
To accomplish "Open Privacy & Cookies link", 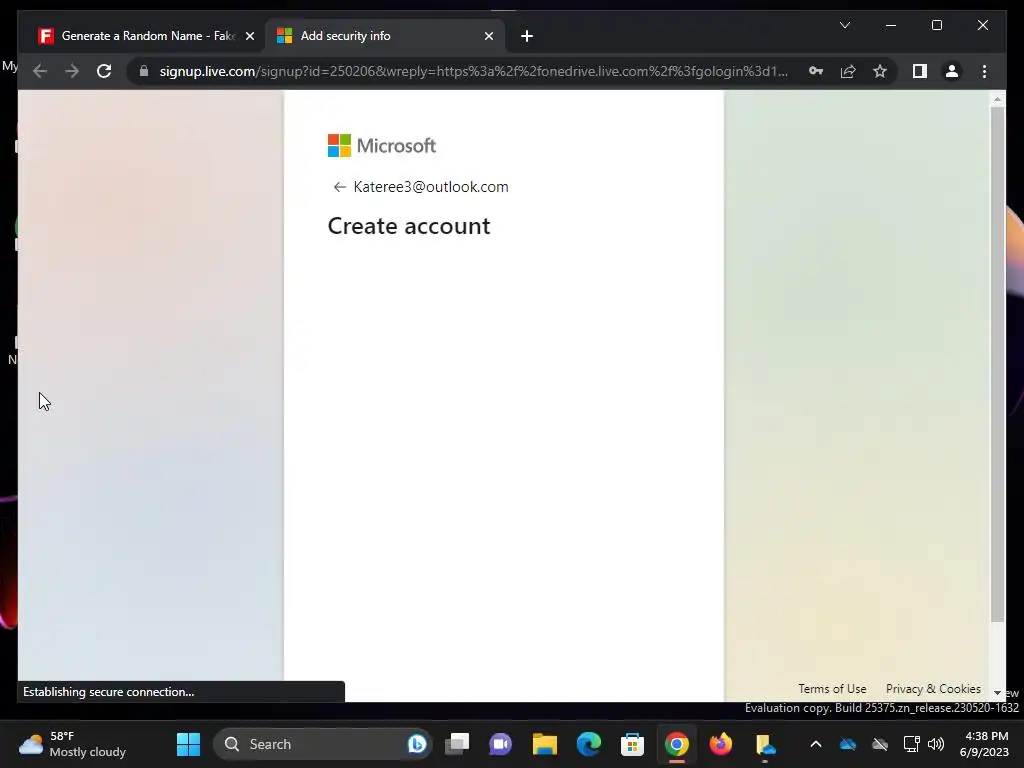I will [x=933, y=688].
